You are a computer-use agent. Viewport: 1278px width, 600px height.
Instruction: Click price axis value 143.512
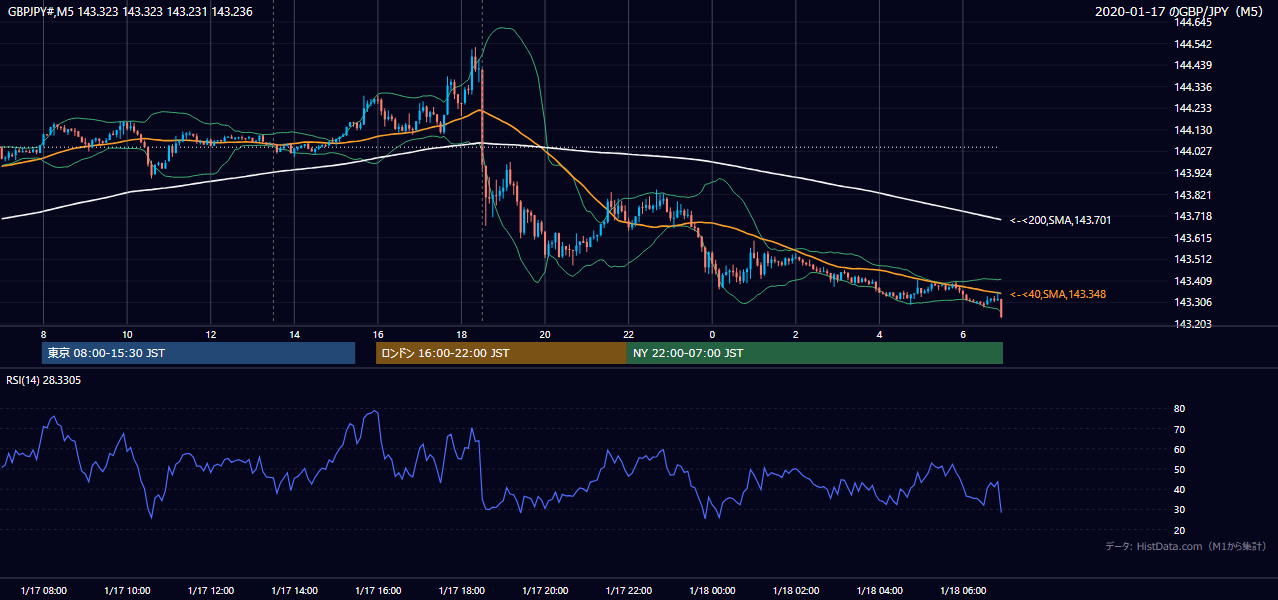pos(1194,259)
